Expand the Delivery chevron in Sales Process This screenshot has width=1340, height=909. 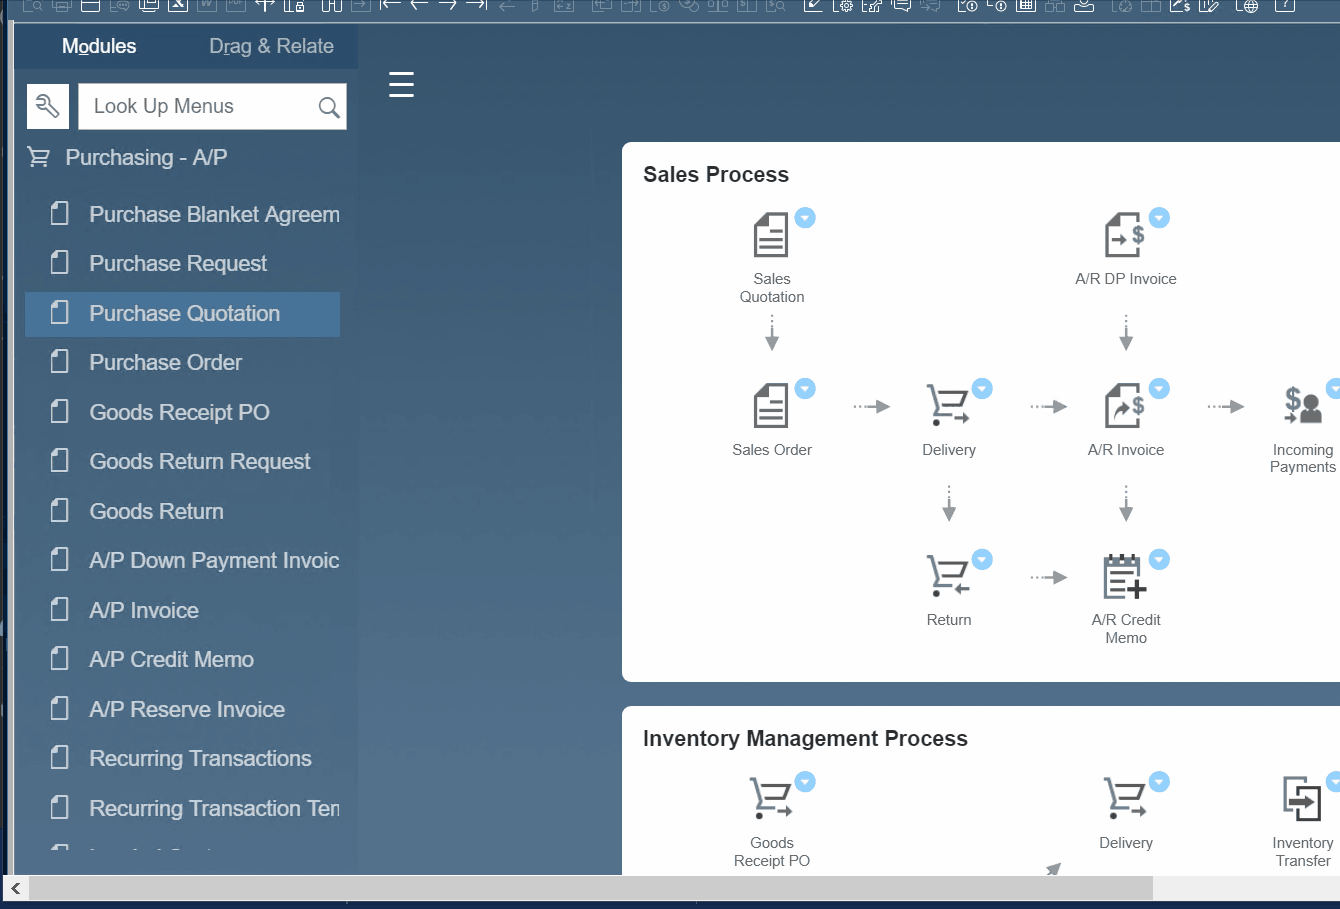[x=981, y=388]
